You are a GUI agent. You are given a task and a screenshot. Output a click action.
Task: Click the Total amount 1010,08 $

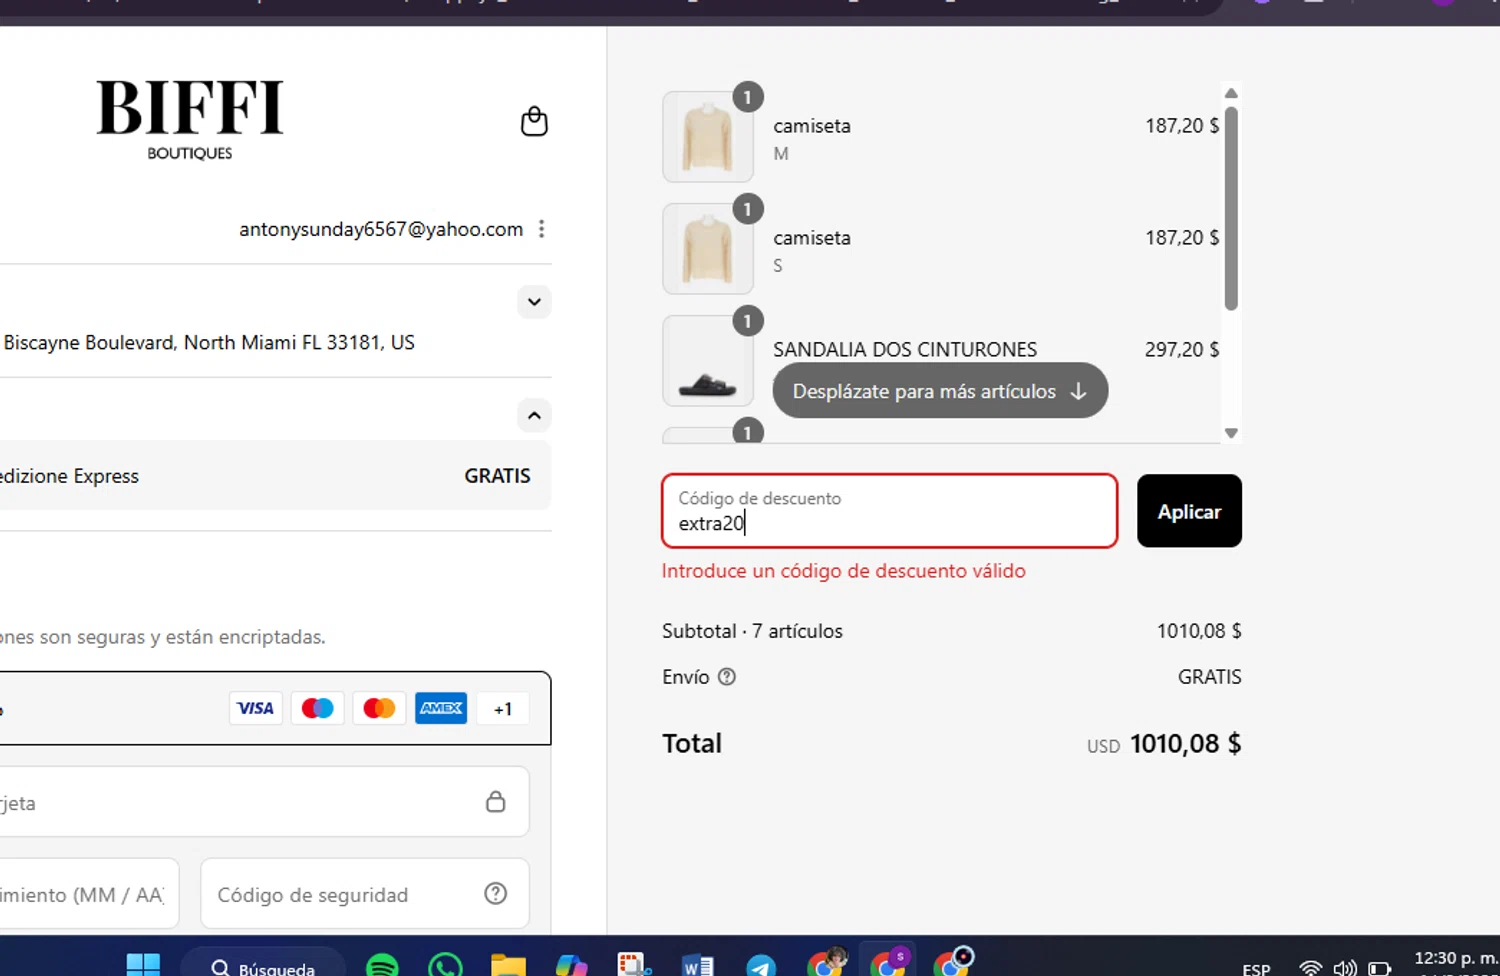pyautogui.click(x=1185, y=744)
